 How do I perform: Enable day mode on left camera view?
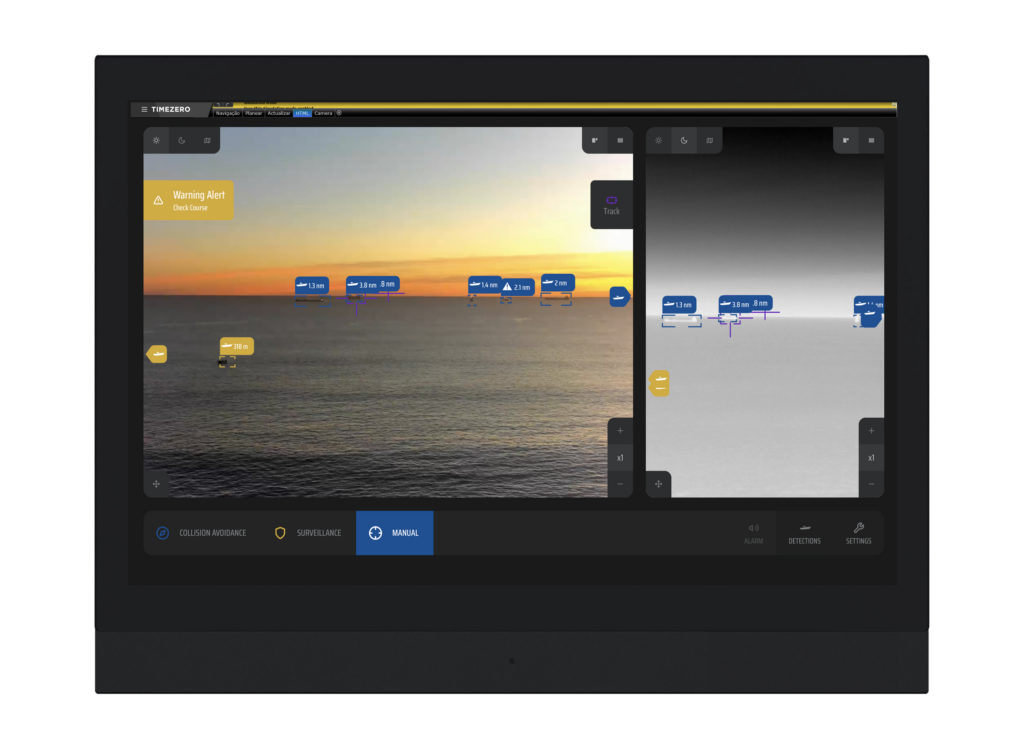(x=157, y=140)
